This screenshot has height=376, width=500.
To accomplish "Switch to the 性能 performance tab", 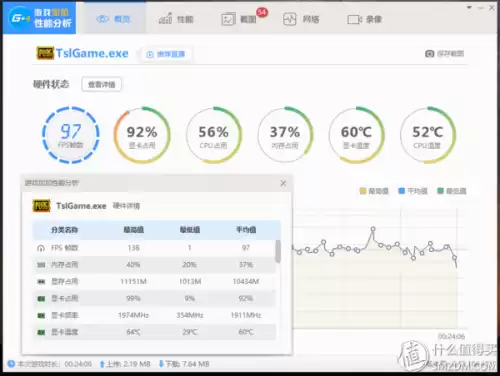I will (176, 19).
